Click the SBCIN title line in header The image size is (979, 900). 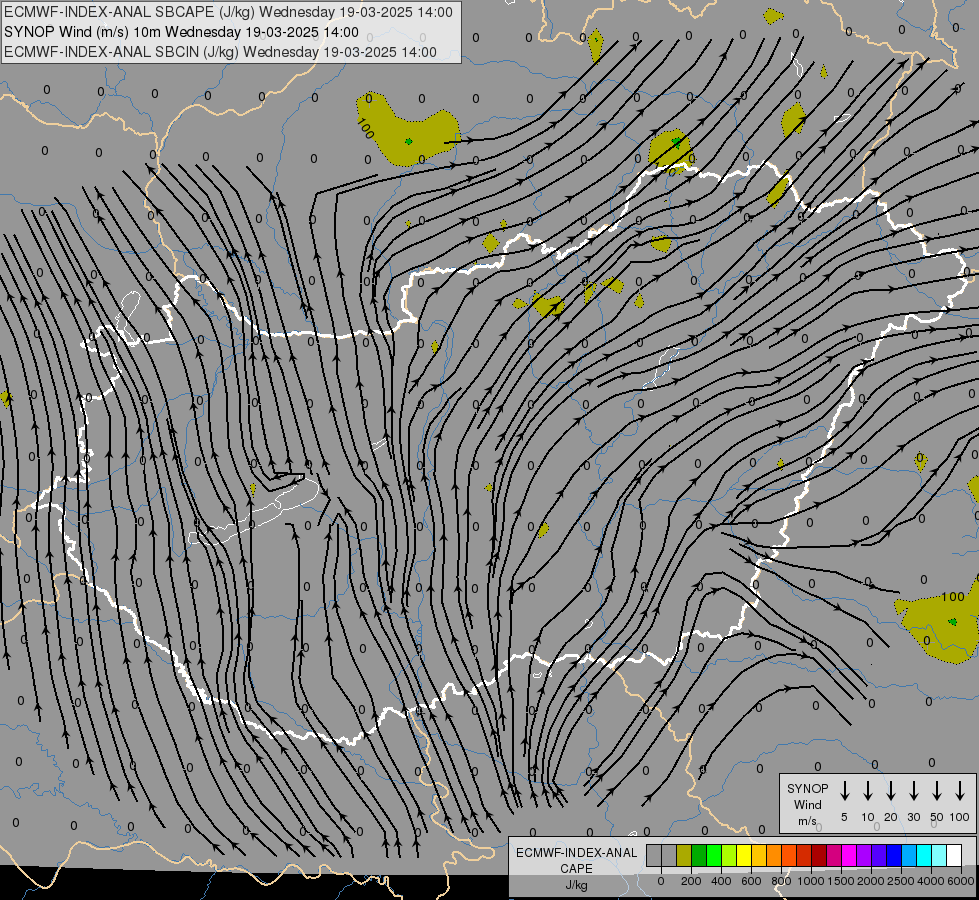coord(220,52)
